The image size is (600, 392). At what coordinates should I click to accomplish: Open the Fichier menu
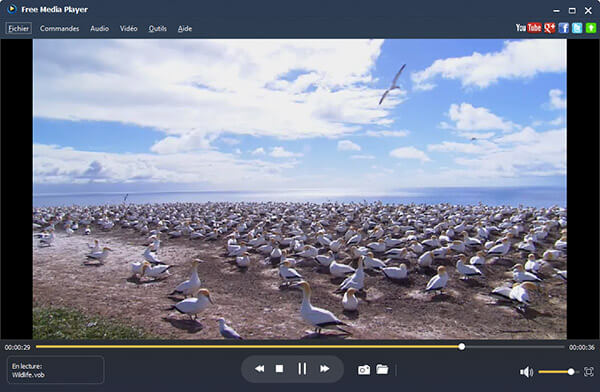click(18, 28)
